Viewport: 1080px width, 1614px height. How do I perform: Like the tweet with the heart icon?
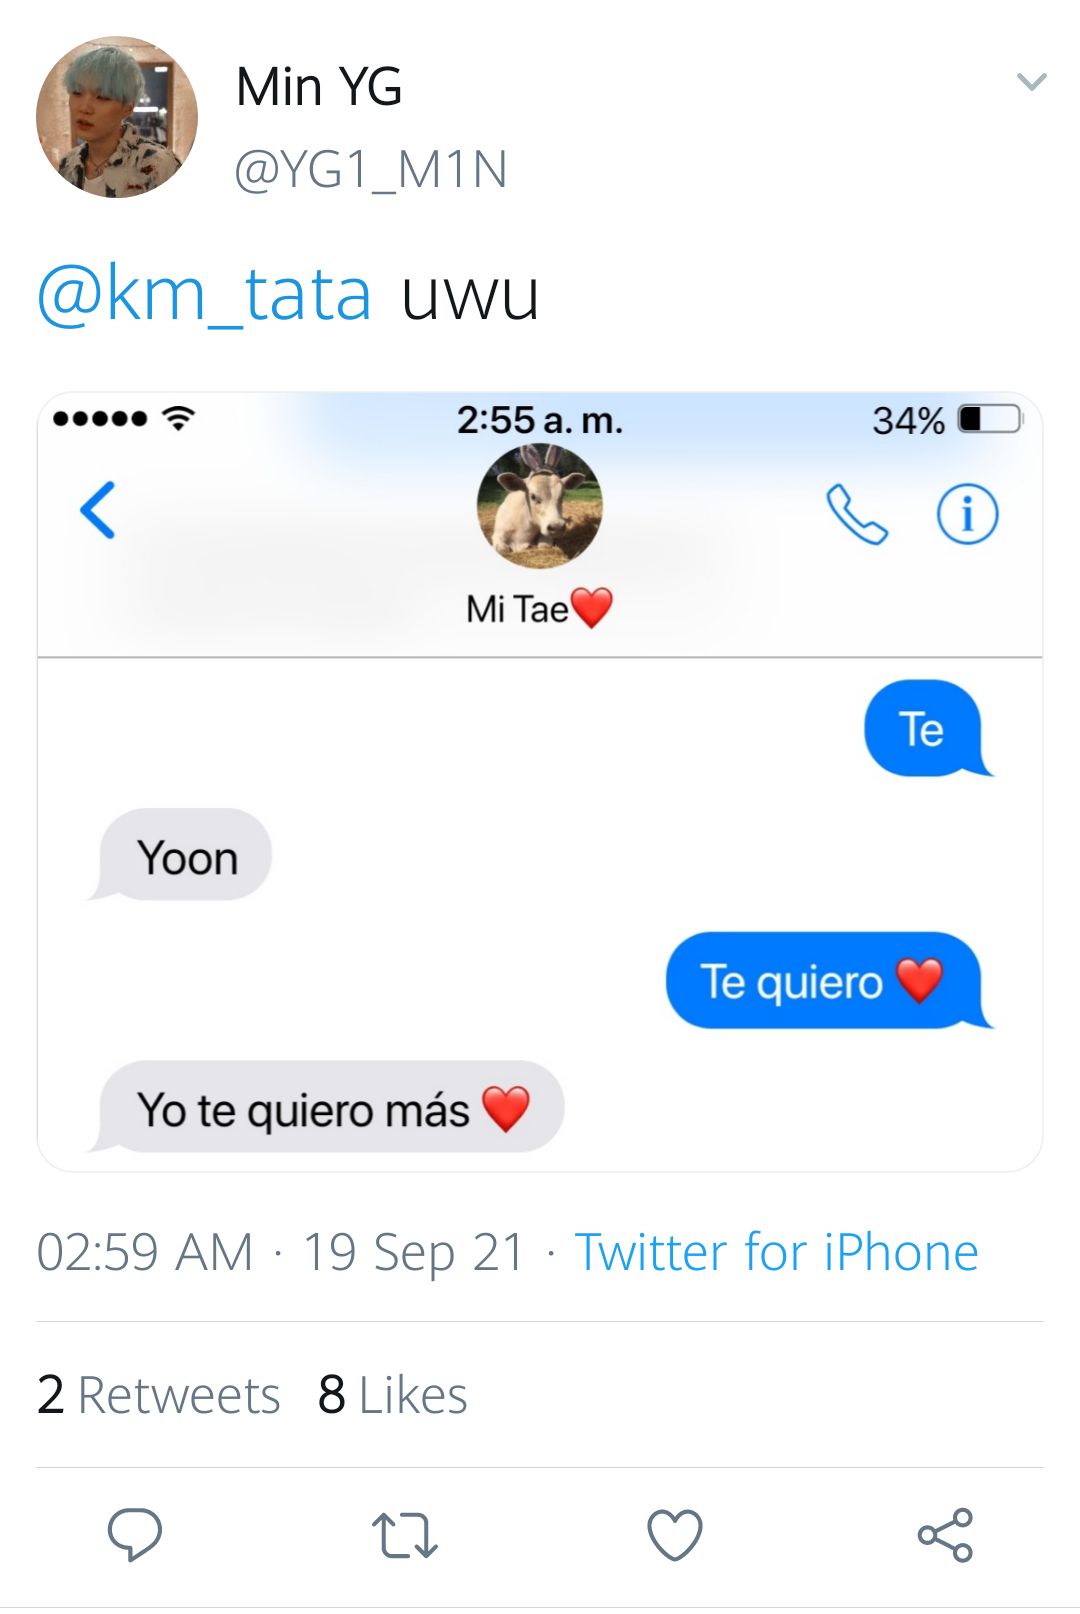point(675,1535)
